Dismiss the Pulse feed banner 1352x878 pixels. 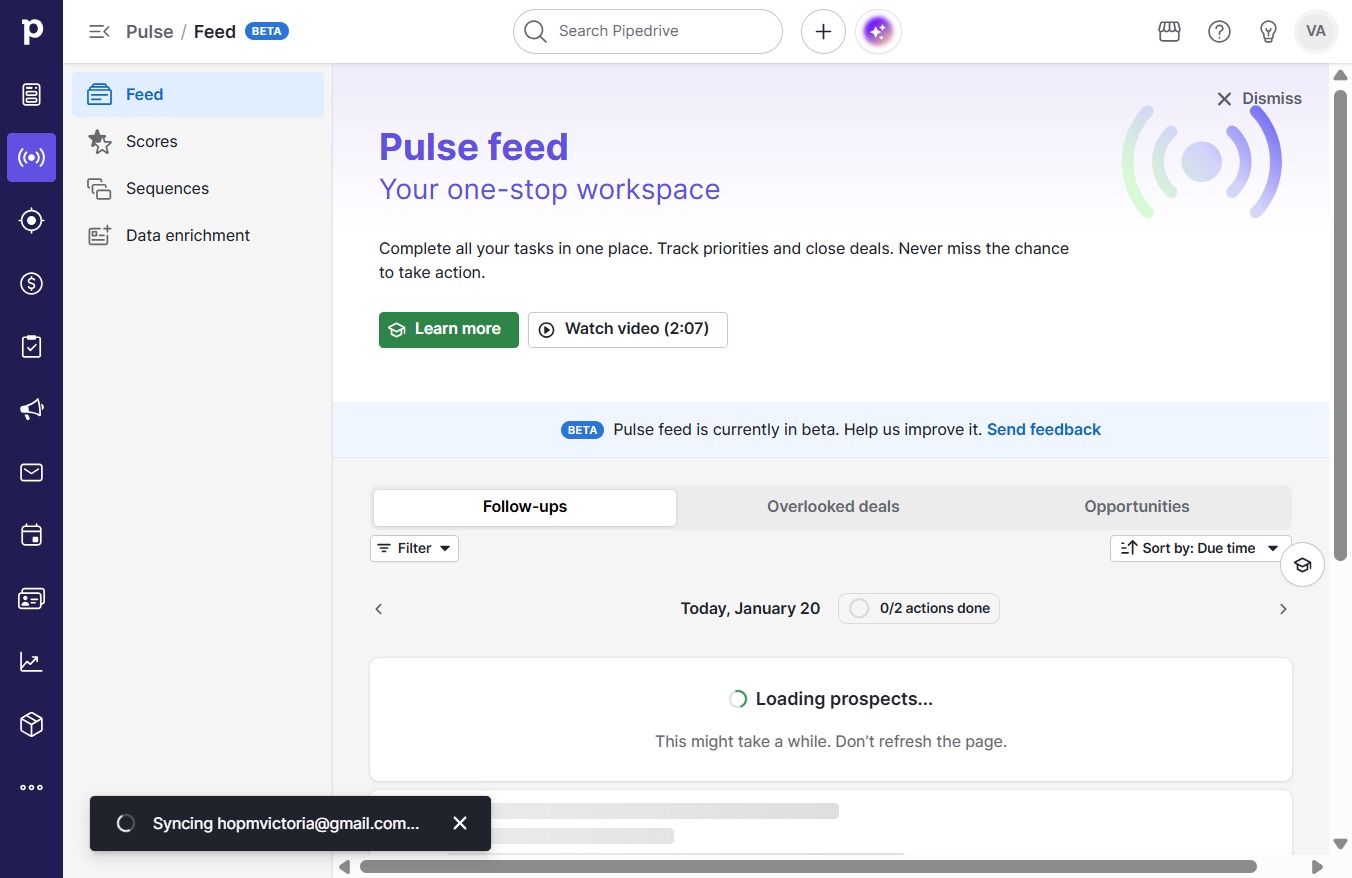click(1259, 99)
